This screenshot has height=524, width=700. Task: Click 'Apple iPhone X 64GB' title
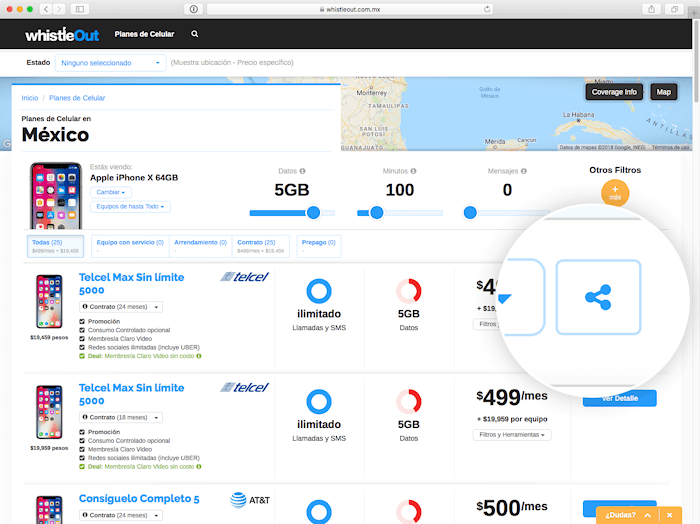pyautogui.click(x=134, y=178)
